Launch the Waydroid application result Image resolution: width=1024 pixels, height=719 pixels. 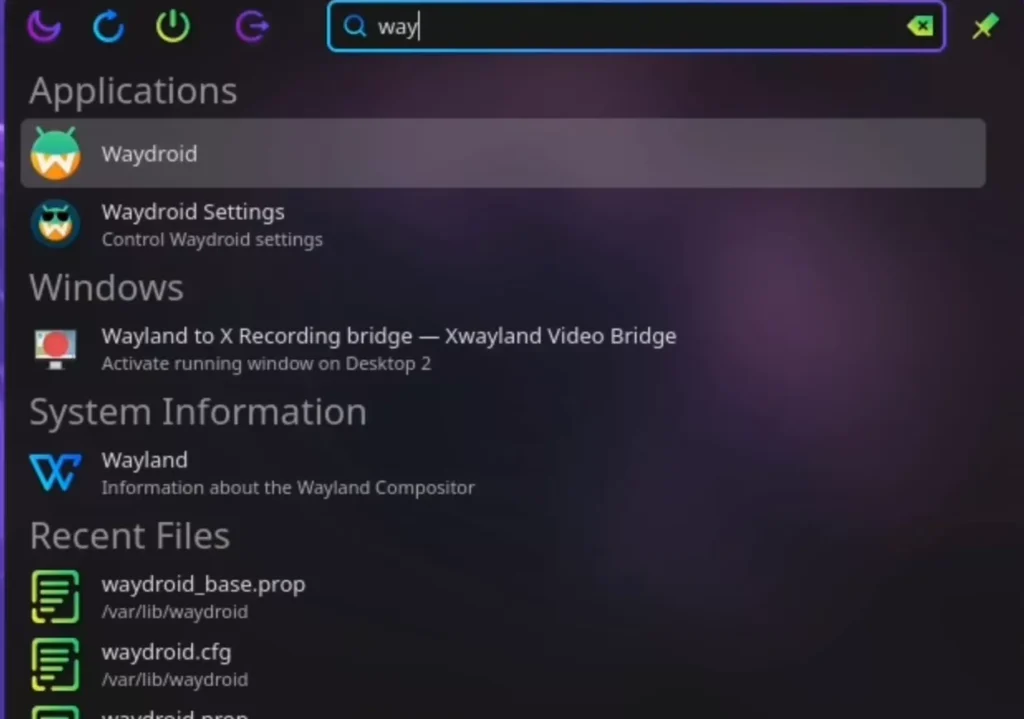[x=500, y=154]
